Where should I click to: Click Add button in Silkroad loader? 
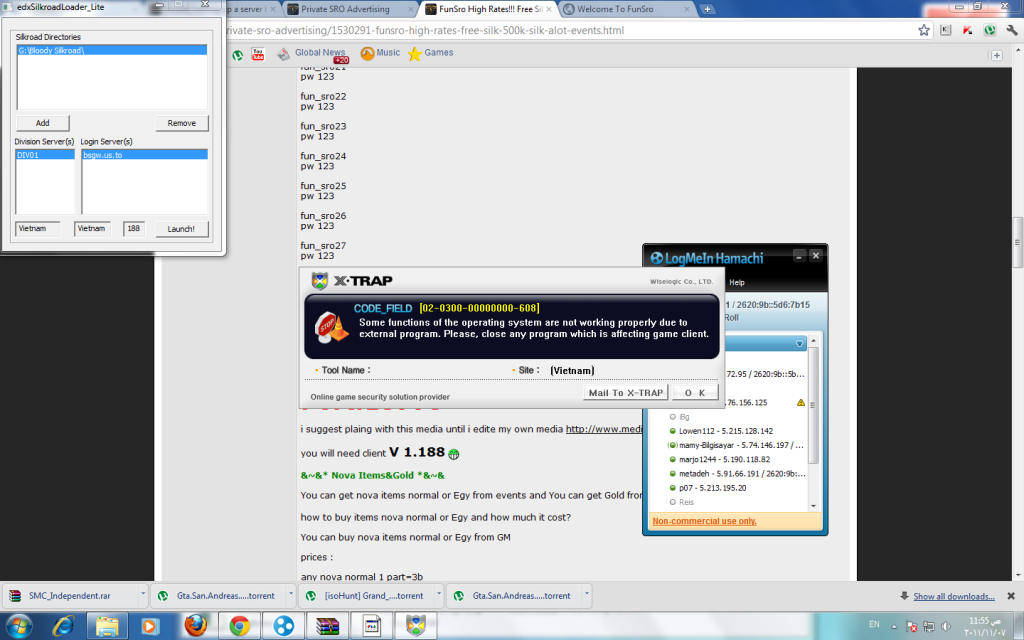click(42, 123)
